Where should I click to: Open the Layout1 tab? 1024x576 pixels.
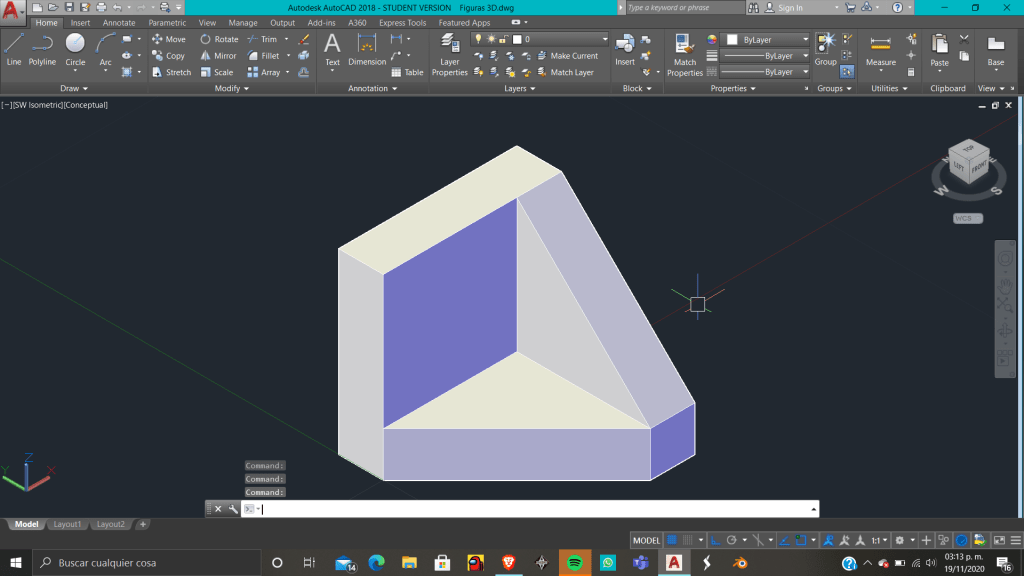[67, 524]
